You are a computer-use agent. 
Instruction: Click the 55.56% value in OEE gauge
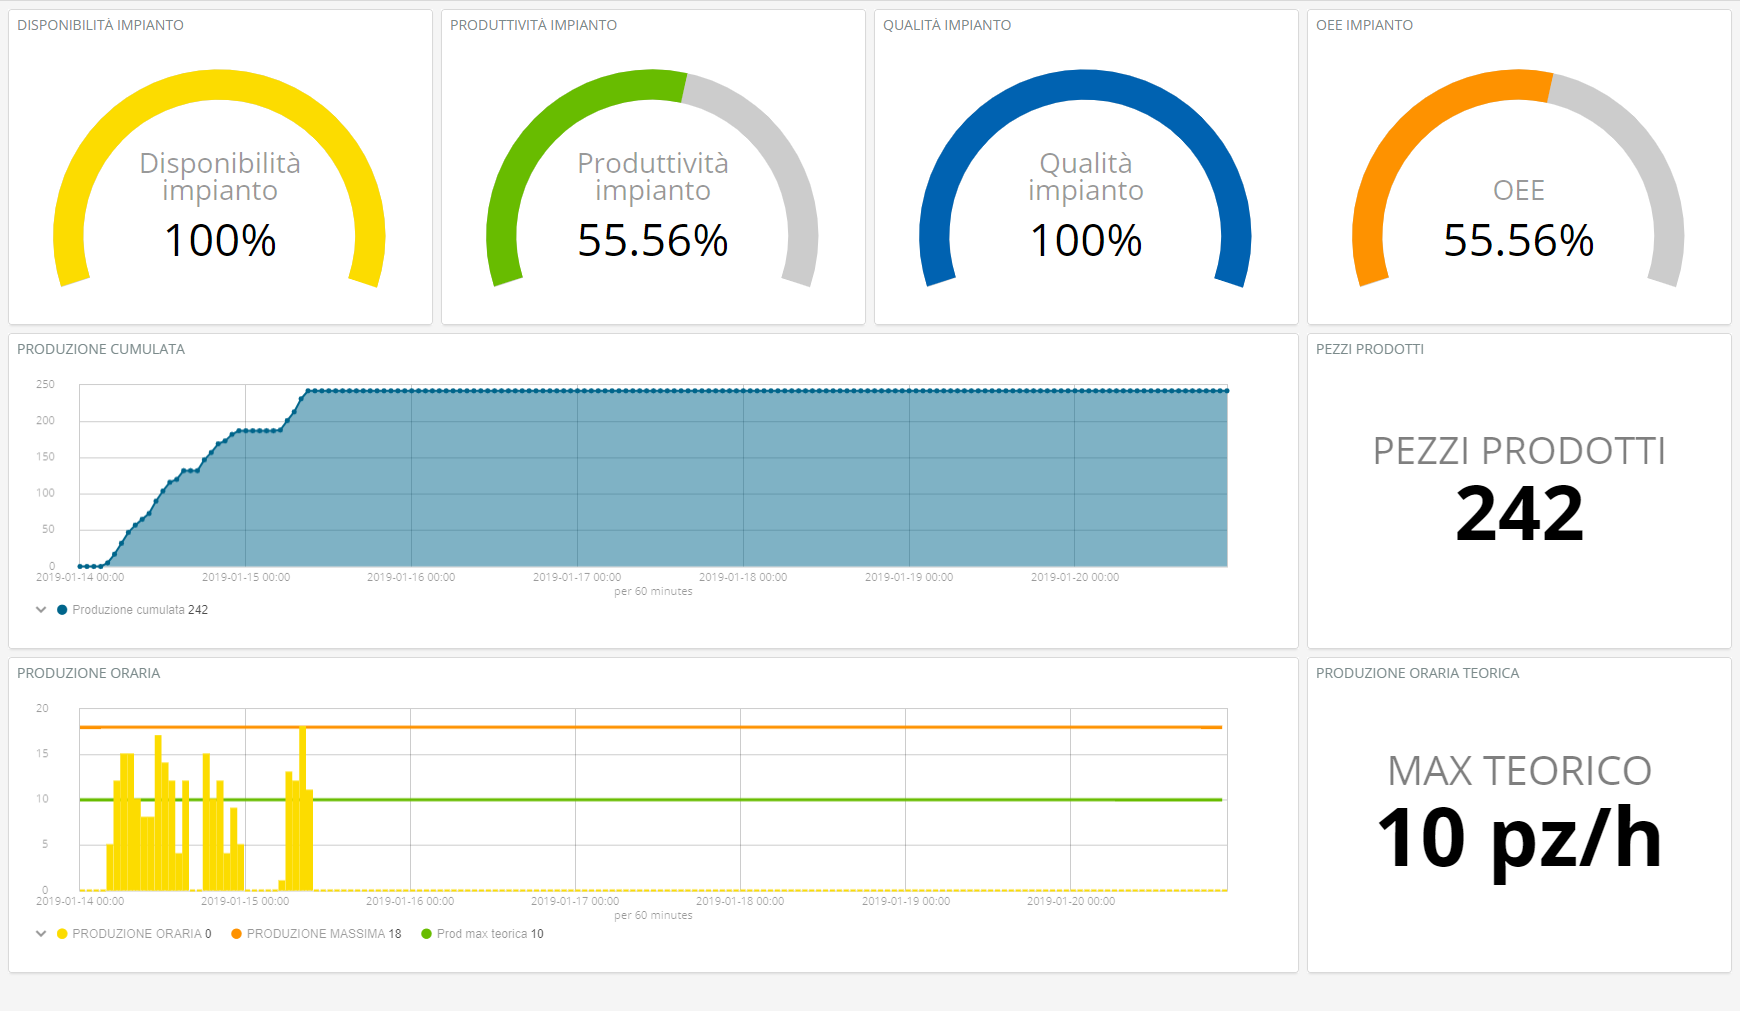(x=1518, y=241)
